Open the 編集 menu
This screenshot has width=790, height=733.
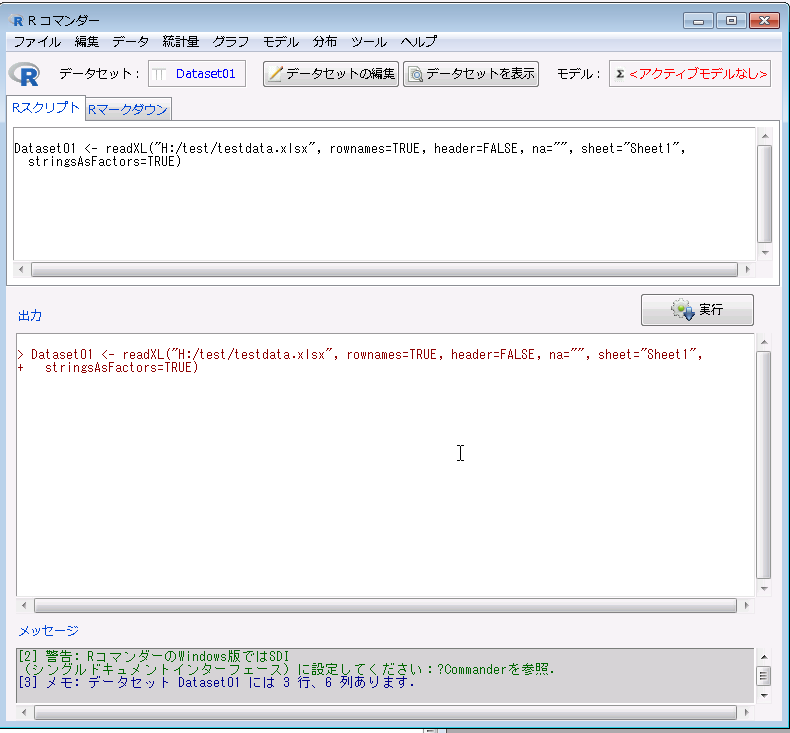pos(87,42)
